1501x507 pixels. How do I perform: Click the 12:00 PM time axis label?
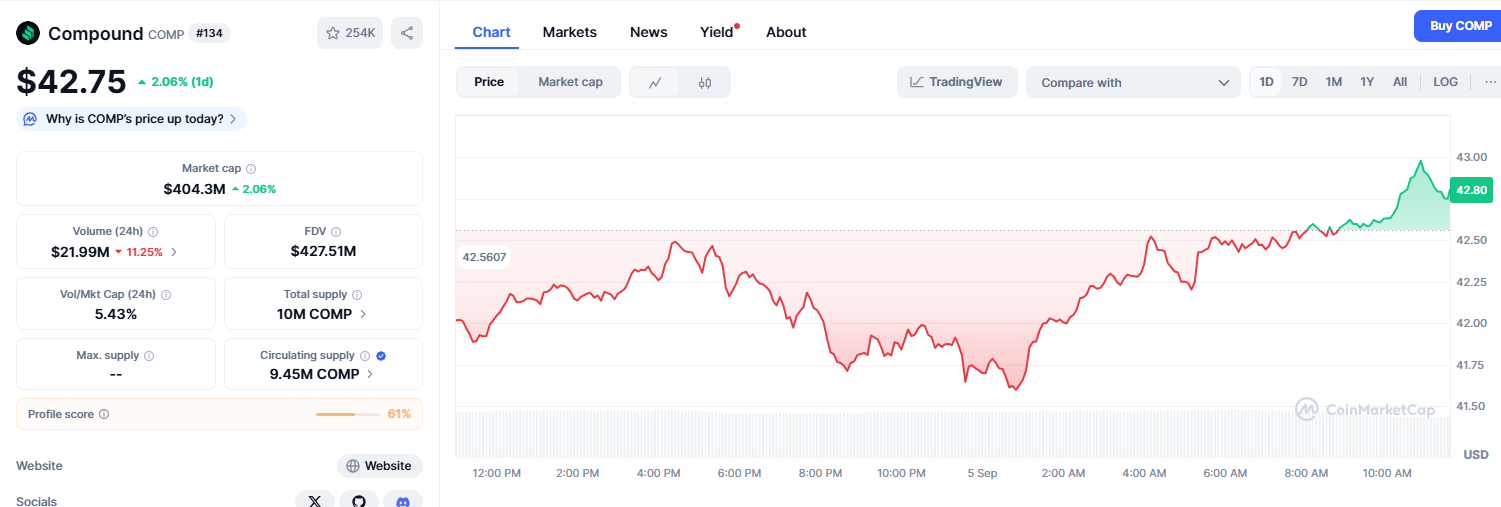pos(497,473)
